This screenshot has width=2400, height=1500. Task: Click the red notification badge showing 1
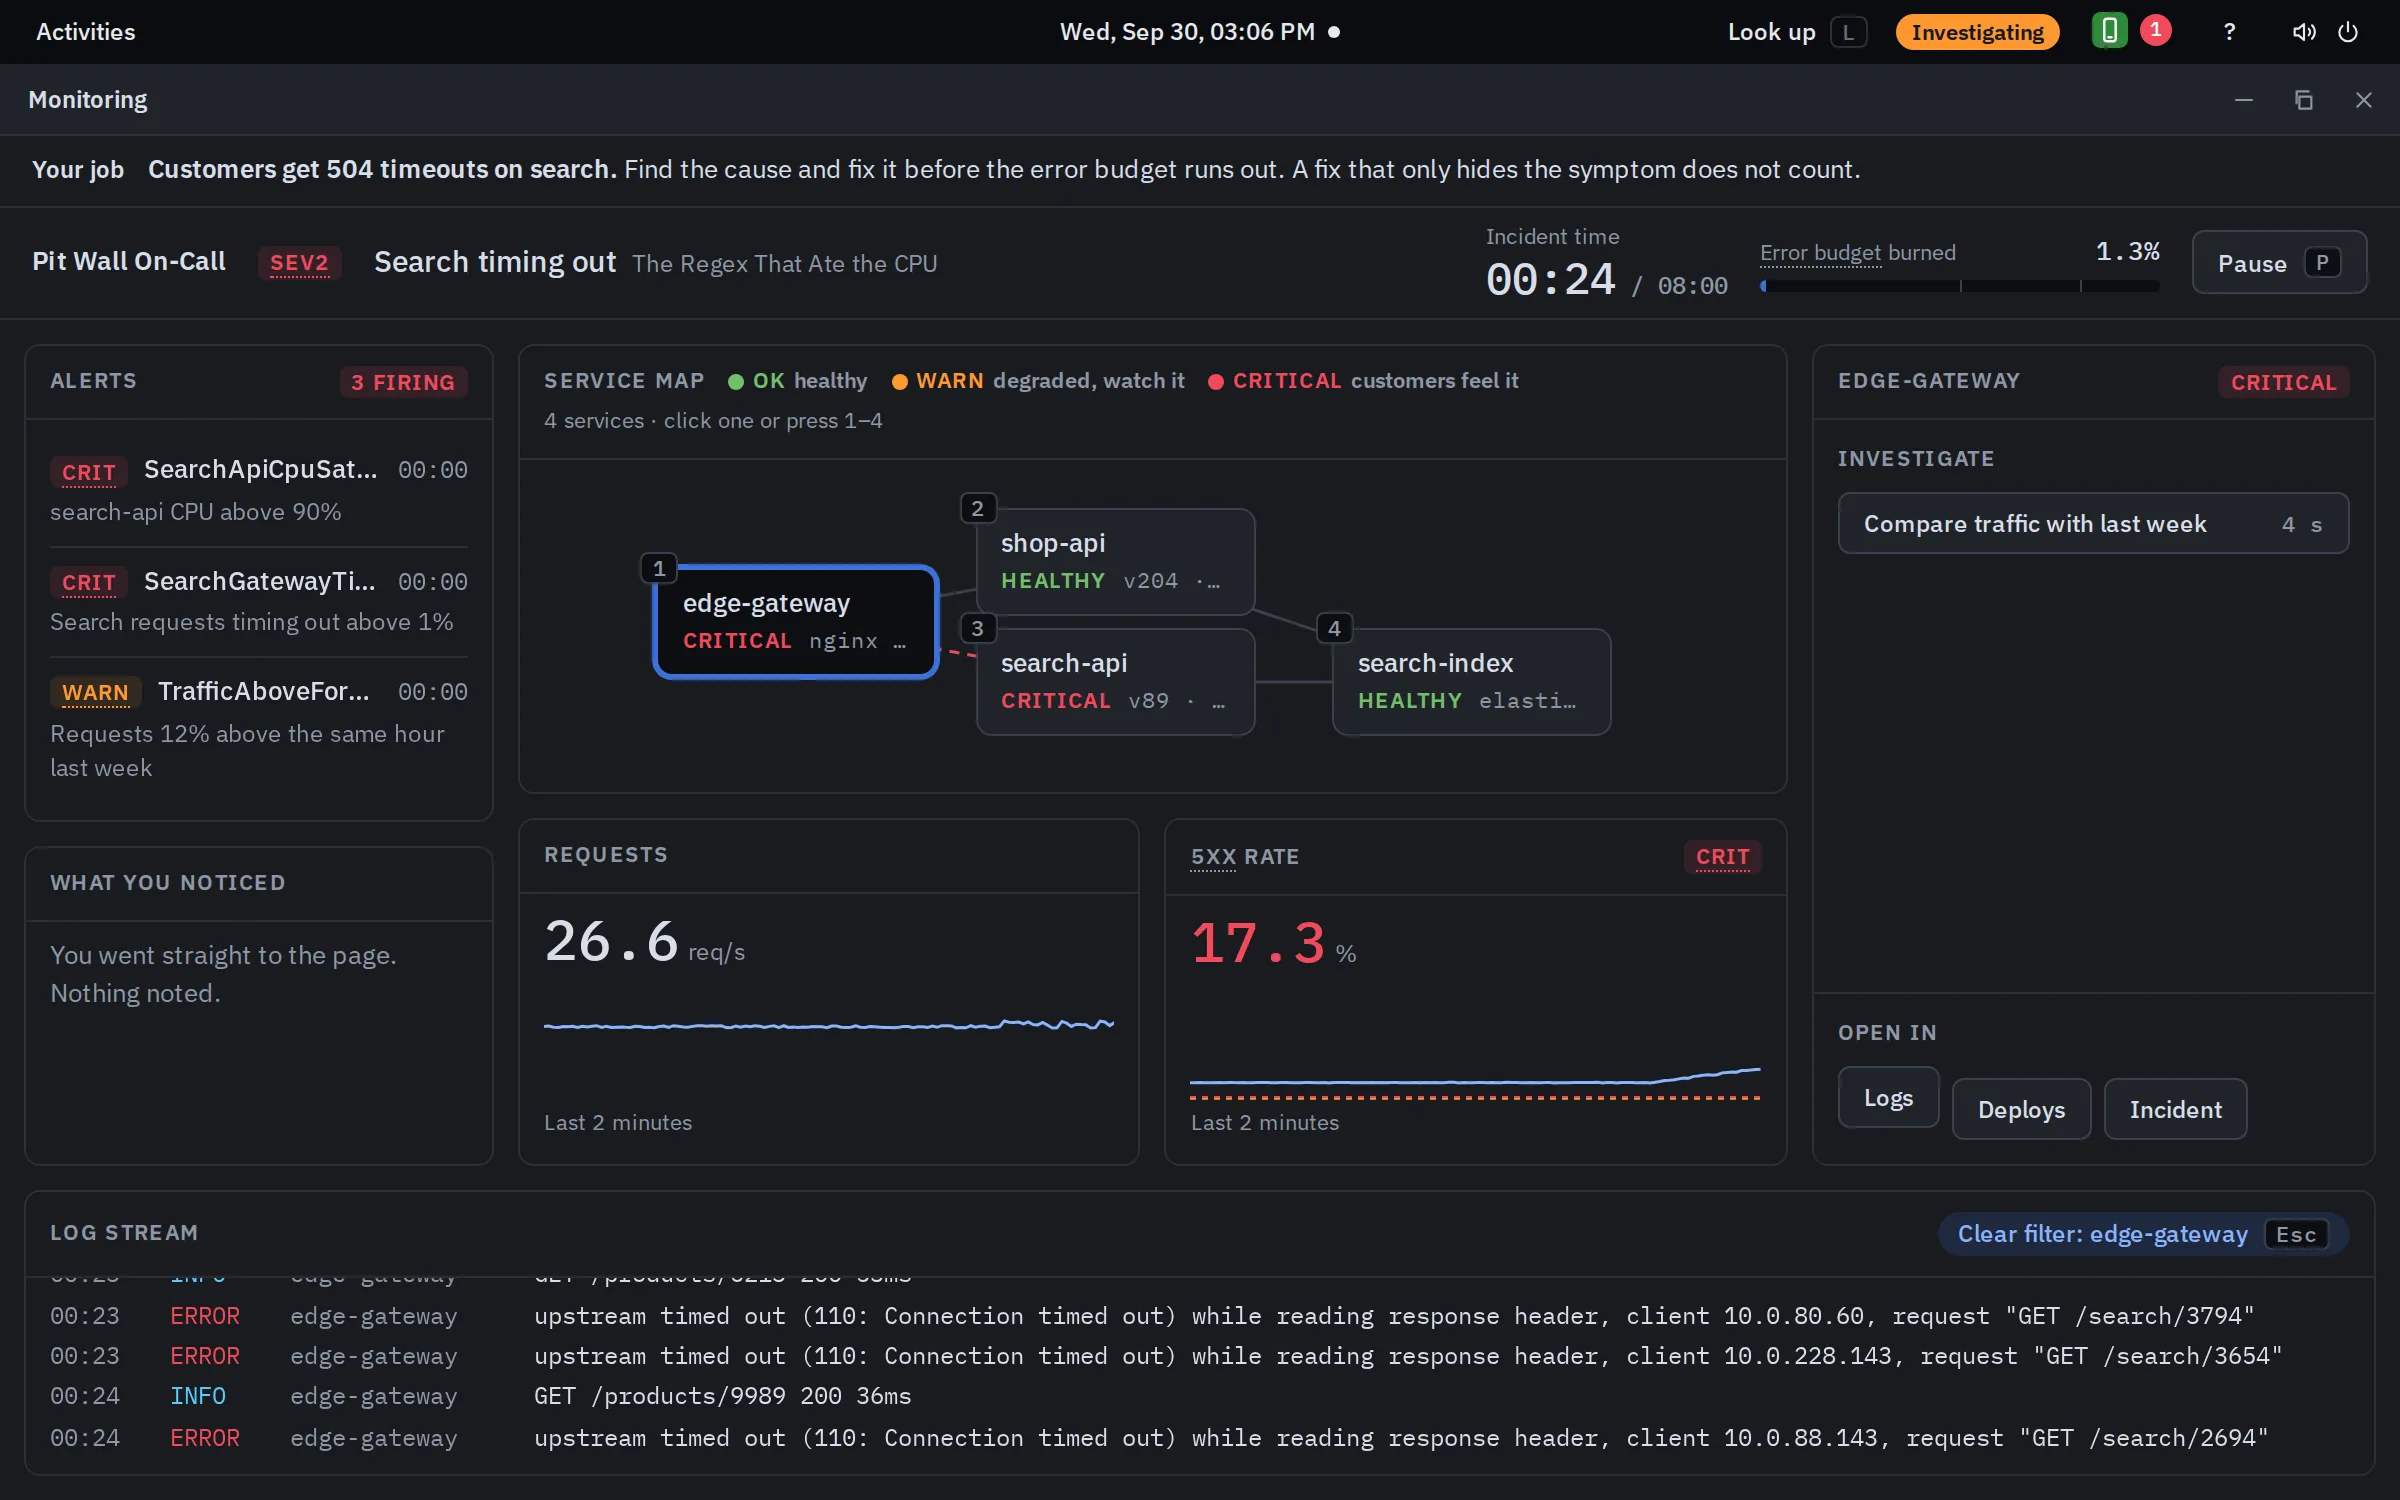click(x=2155, y=30)
